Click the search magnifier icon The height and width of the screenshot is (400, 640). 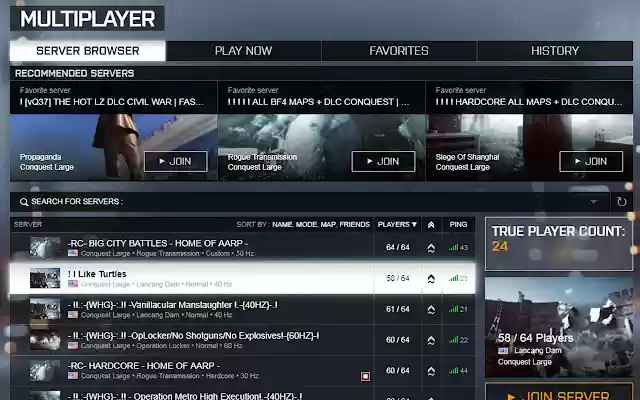[24, 202]
